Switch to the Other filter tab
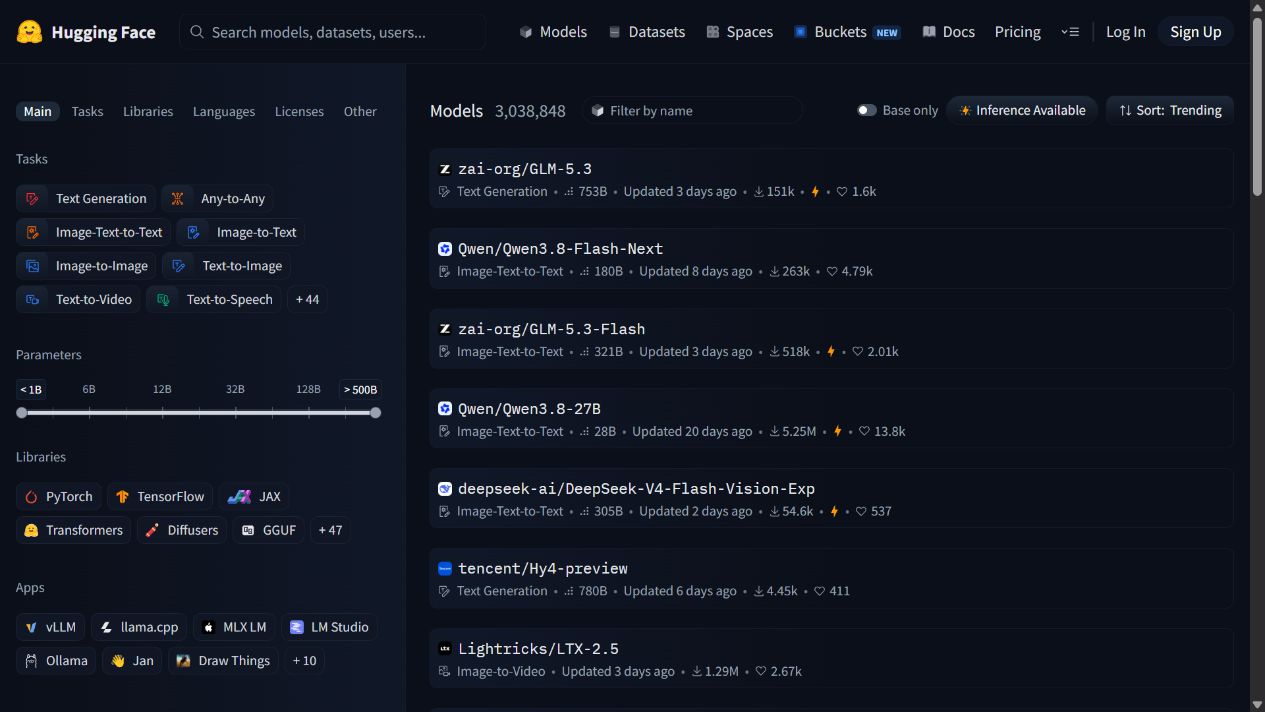Image resolution: width=1265 pixels, height=712 pixels. click(360, 111)
